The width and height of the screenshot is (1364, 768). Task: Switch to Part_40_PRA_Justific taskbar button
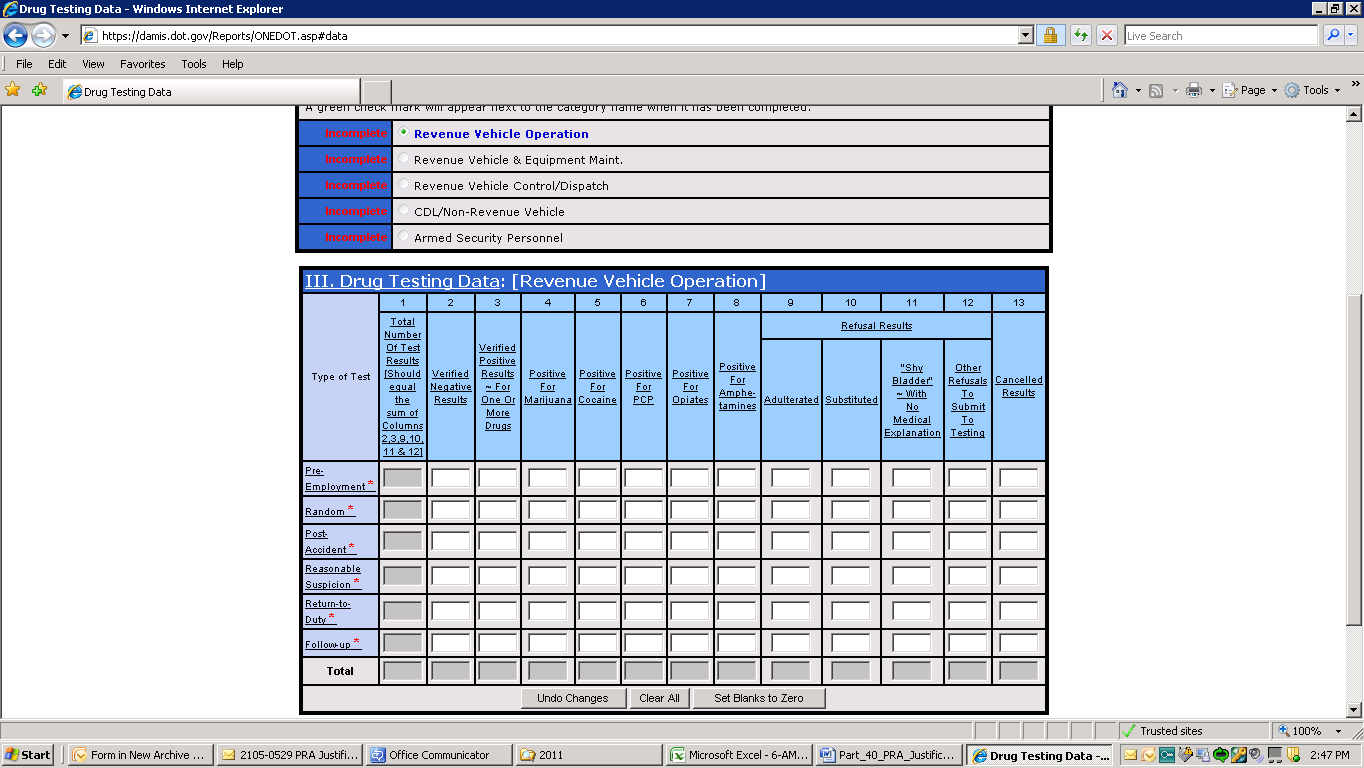point(890,755)
